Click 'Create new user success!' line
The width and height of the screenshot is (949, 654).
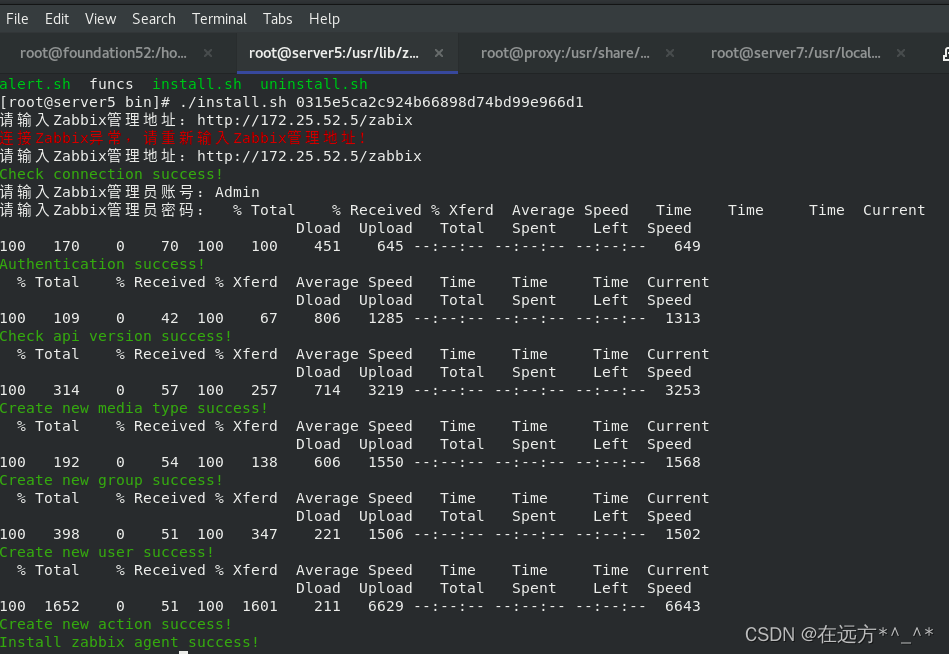[107, 552]
